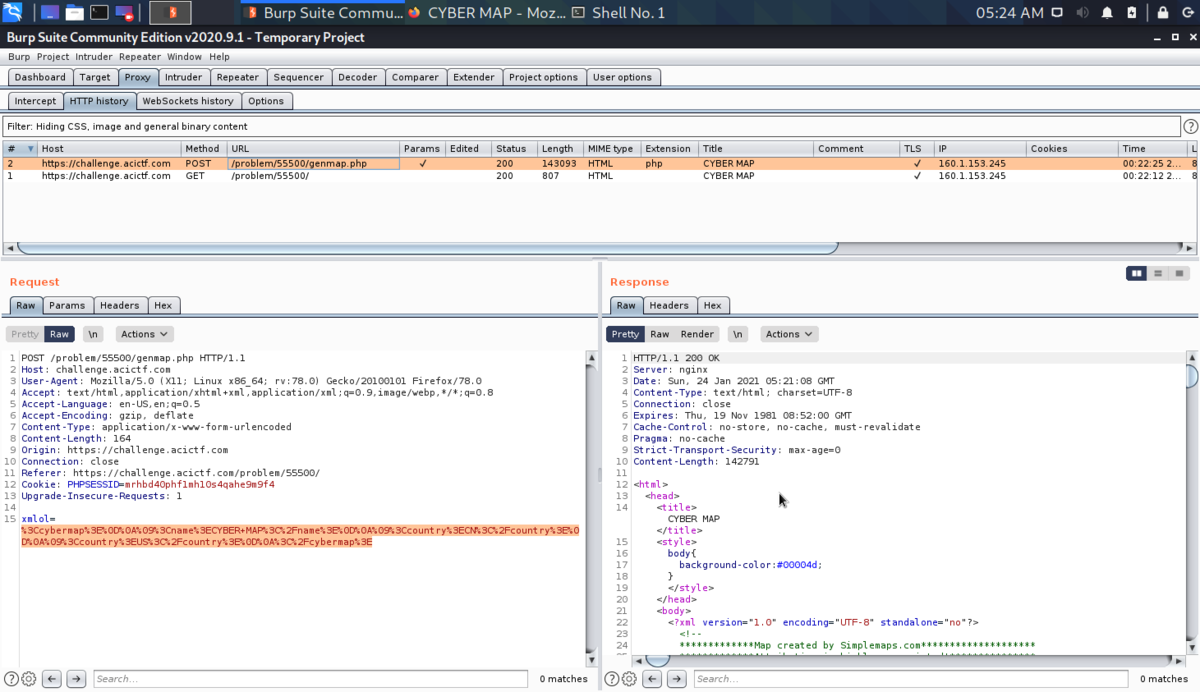This screenshot has width=1200, height=692.
Task: Toggle \n display in the Response editor
Action: click(737, 333)
